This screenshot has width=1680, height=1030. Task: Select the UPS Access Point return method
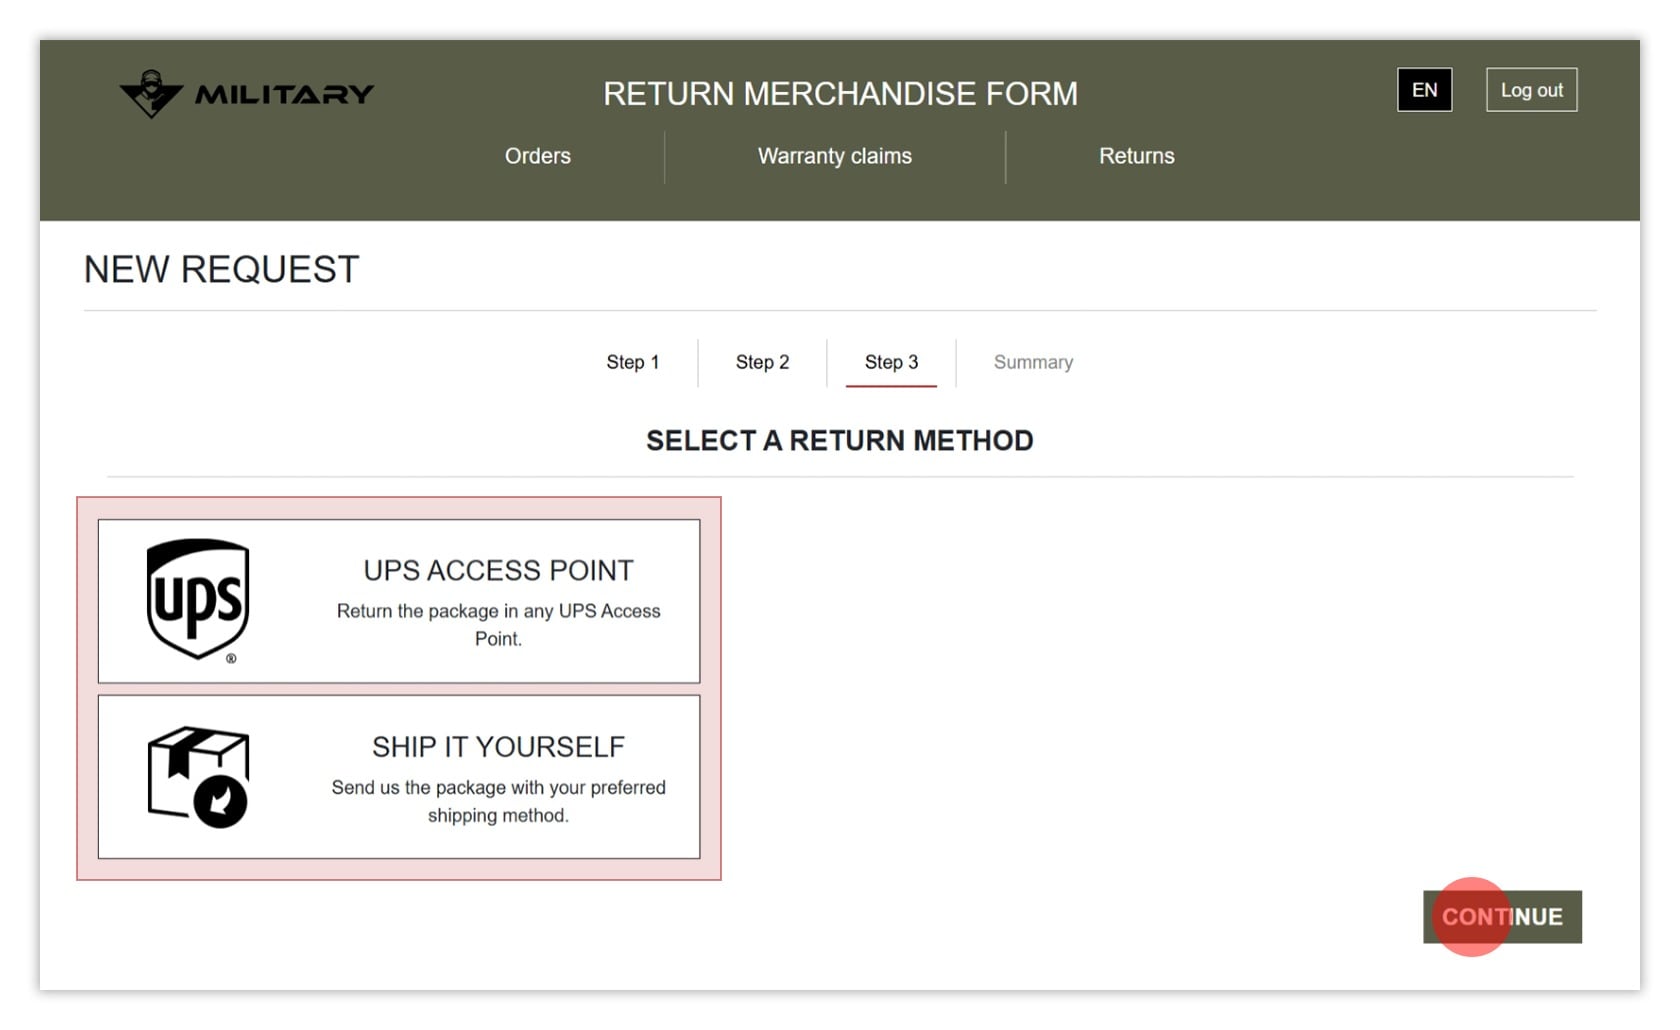tap(399, 601)
